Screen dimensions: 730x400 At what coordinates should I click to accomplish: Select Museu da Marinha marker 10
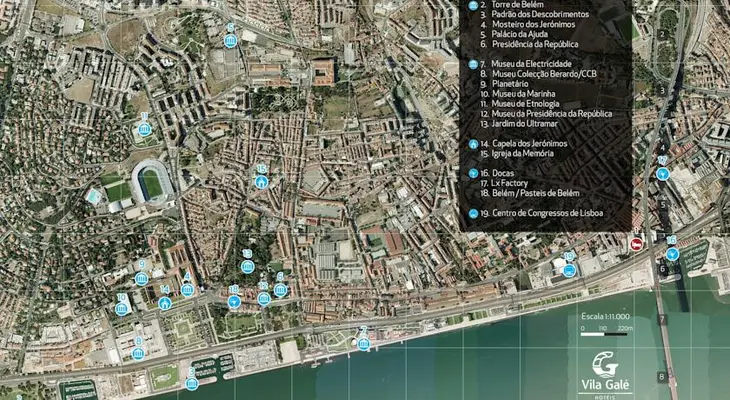point(121,309)
